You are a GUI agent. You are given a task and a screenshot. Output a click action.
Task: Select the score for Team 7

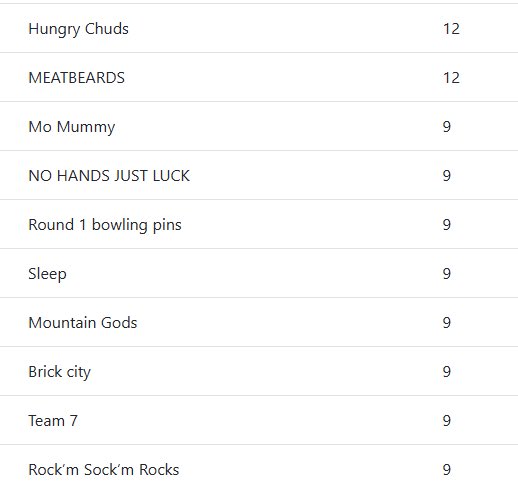[x=447, y=421]
